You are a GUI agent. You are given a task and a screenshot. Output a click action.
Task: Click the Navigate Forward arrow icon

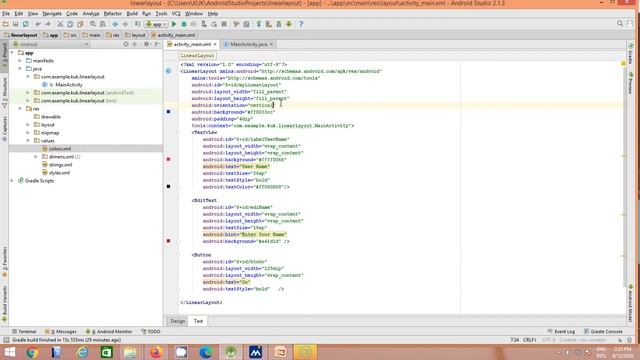pyautogui.click(x=125, y=24)
